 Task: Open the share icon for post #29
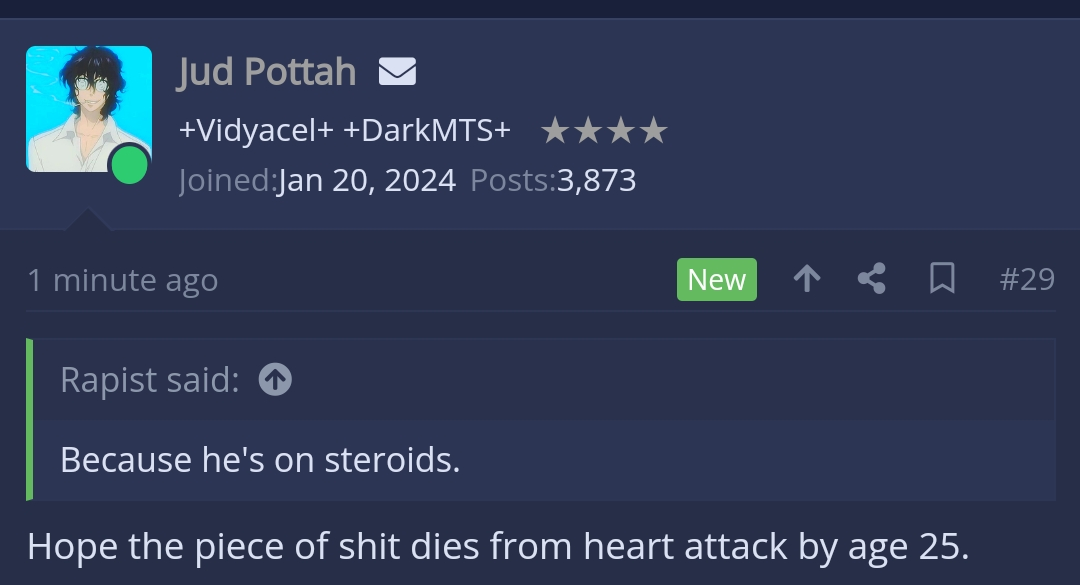872,279
